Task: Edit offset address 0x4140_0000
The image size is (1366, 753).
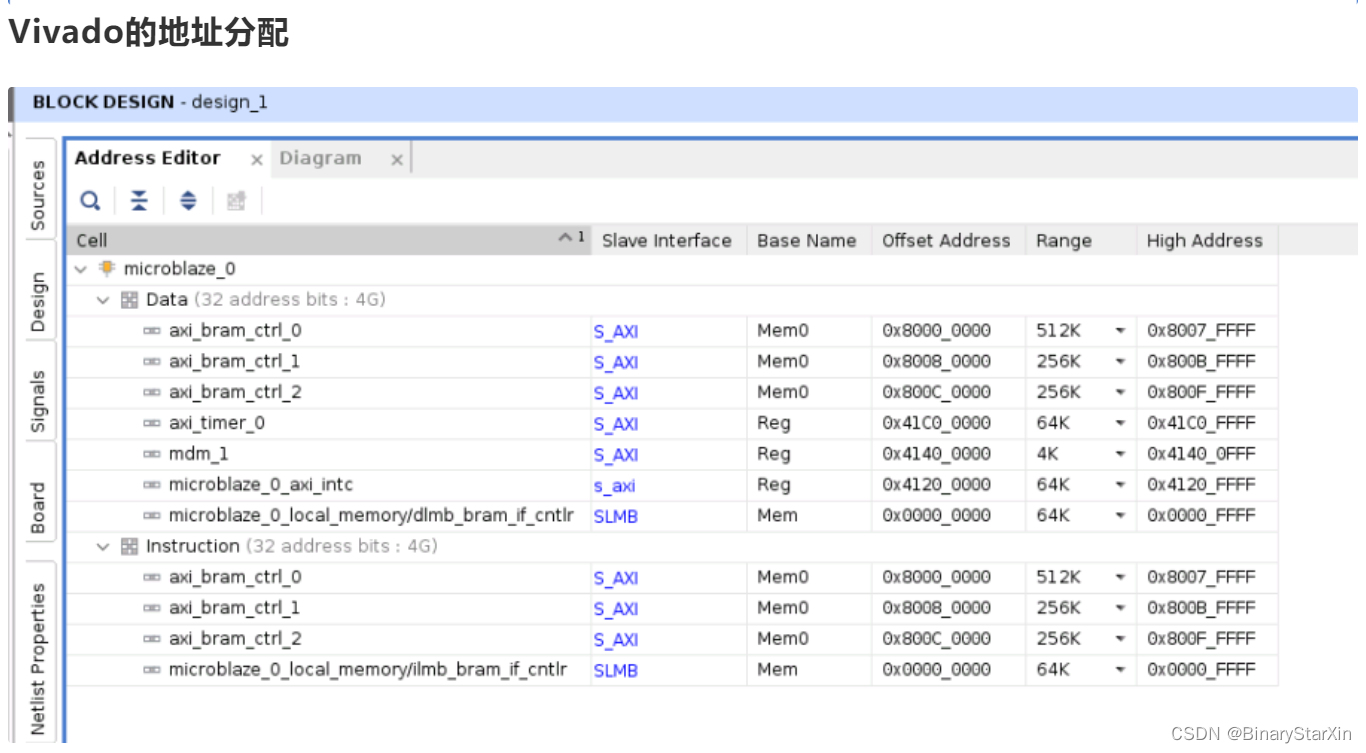Action: tap(936, 454)
